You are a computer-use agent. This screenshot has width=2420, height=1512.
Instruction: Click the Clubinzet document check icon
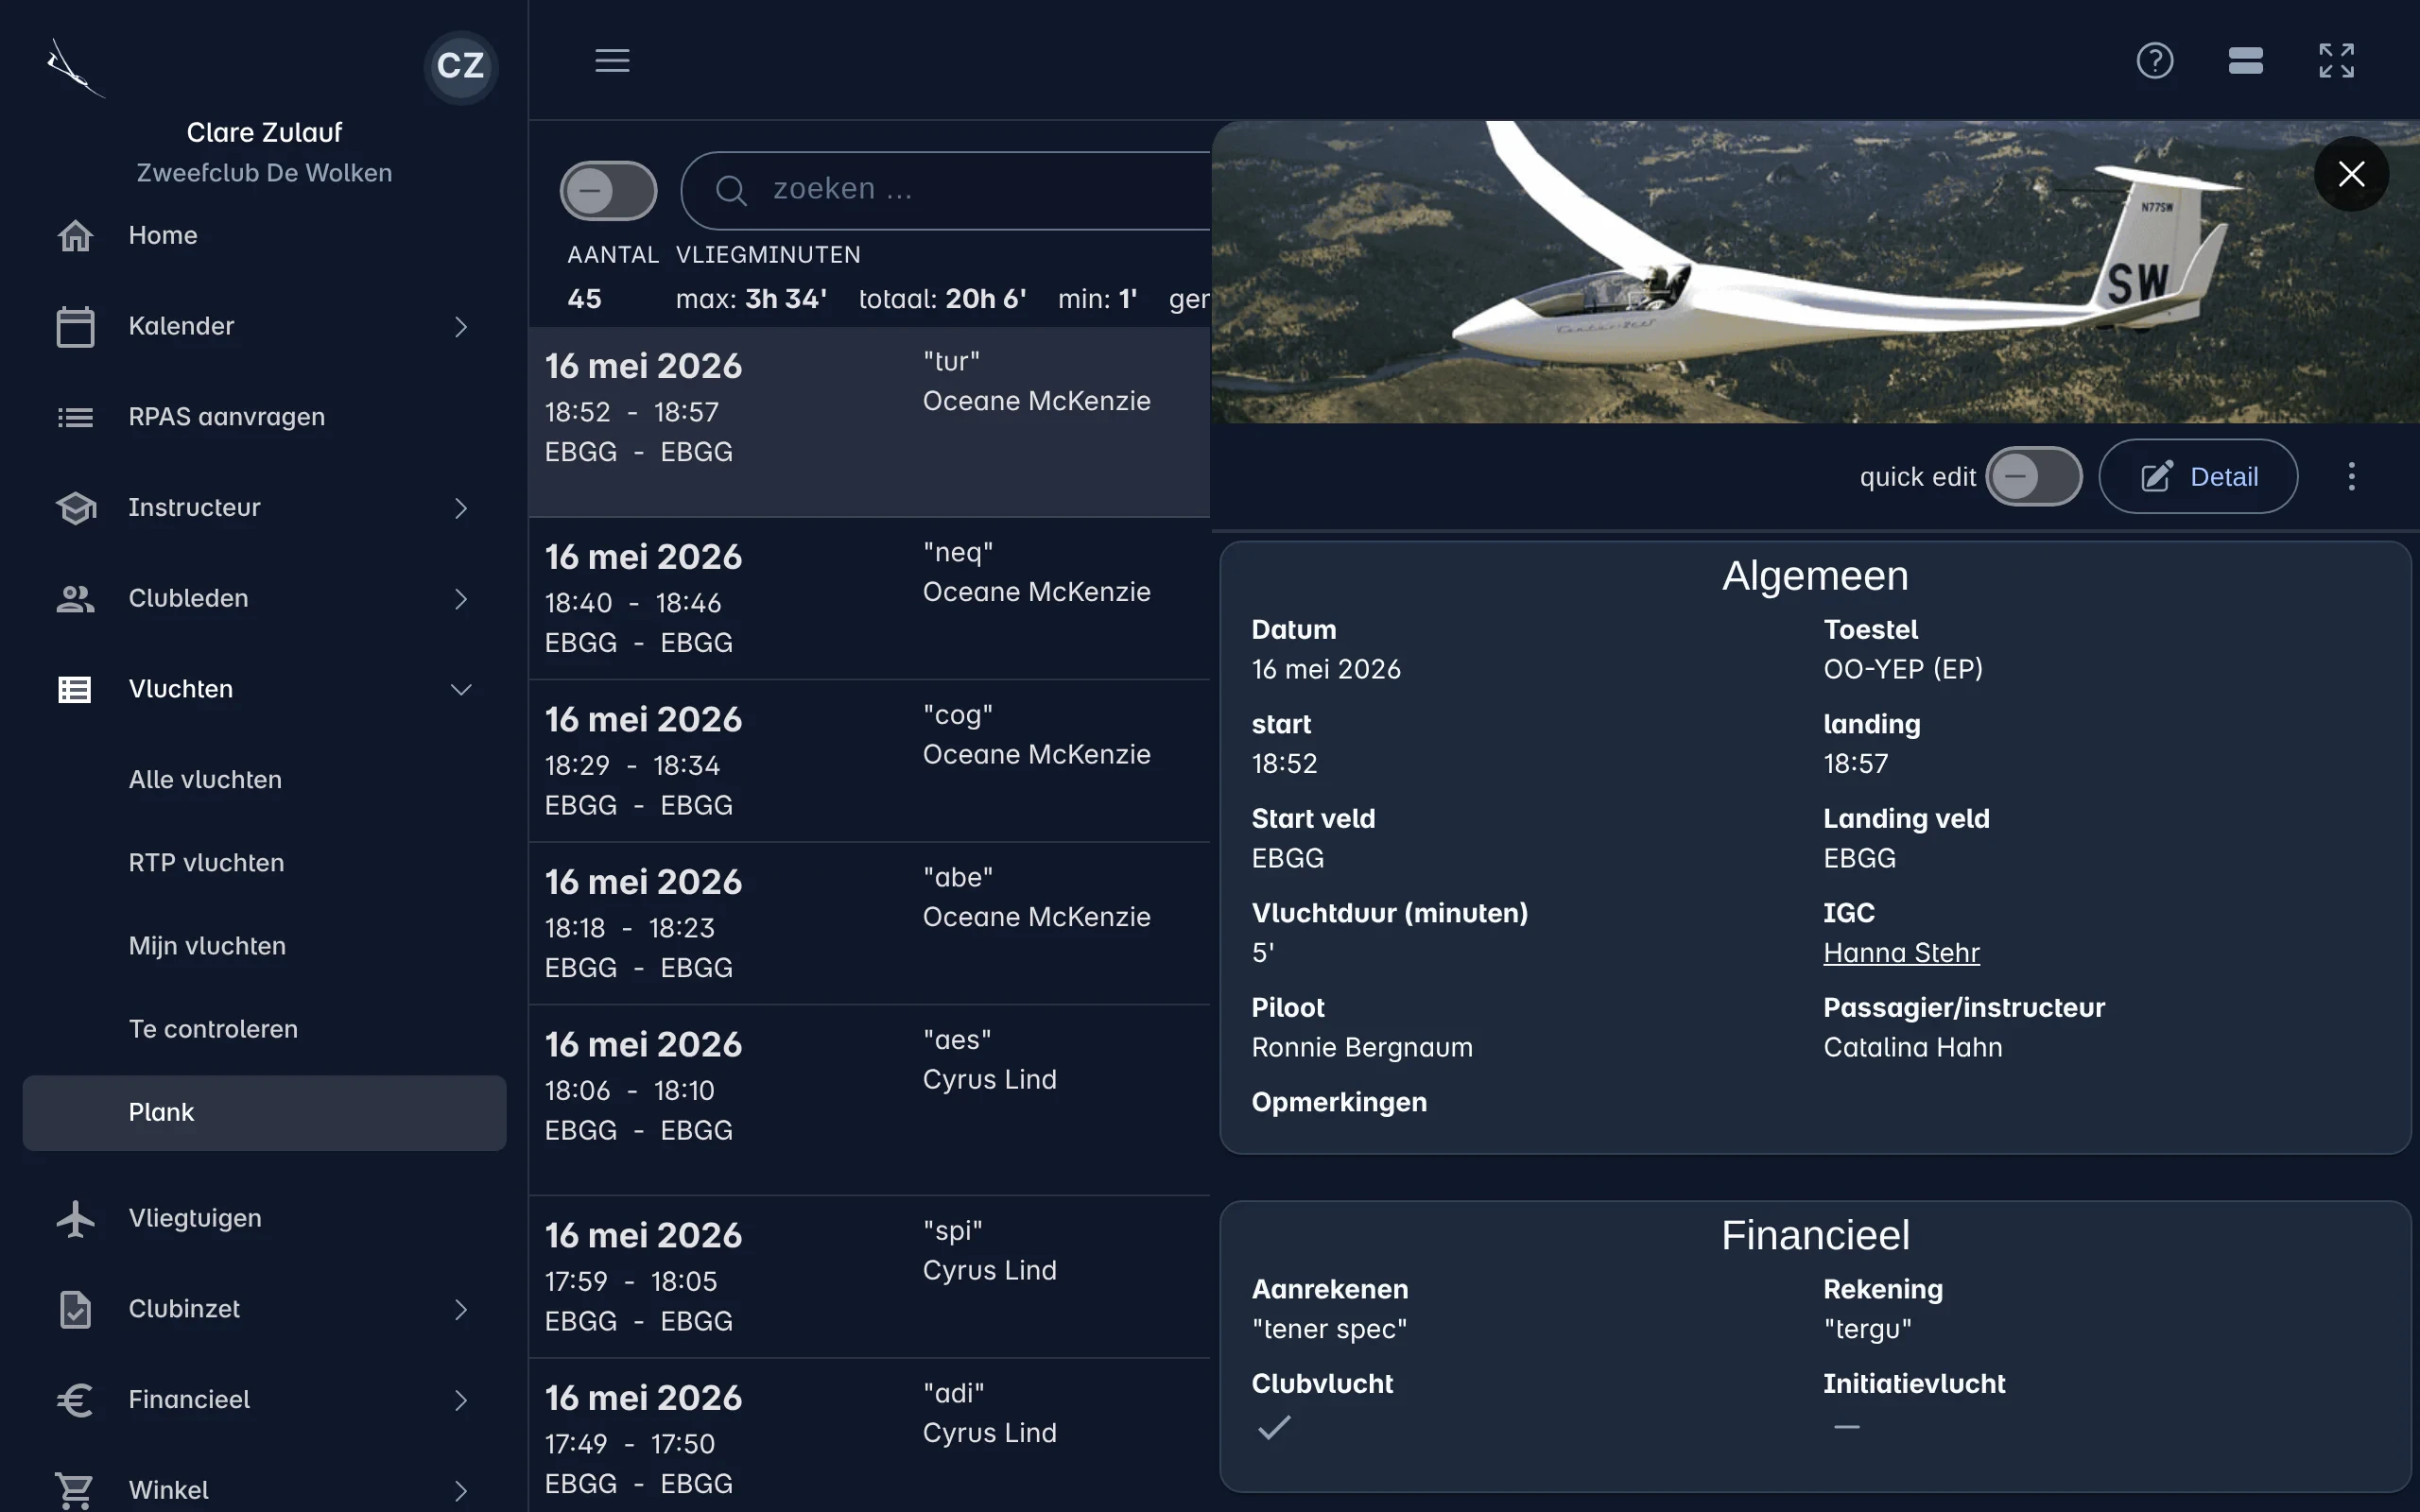[x=75, y=1309]
